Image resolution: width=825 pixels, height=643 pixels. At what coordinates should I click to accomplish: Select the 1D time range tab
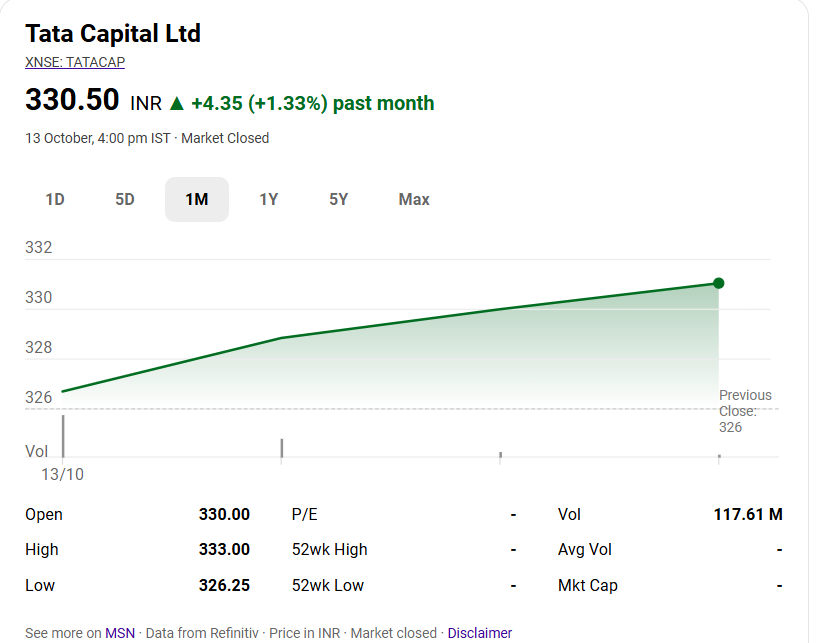(55, 199)
